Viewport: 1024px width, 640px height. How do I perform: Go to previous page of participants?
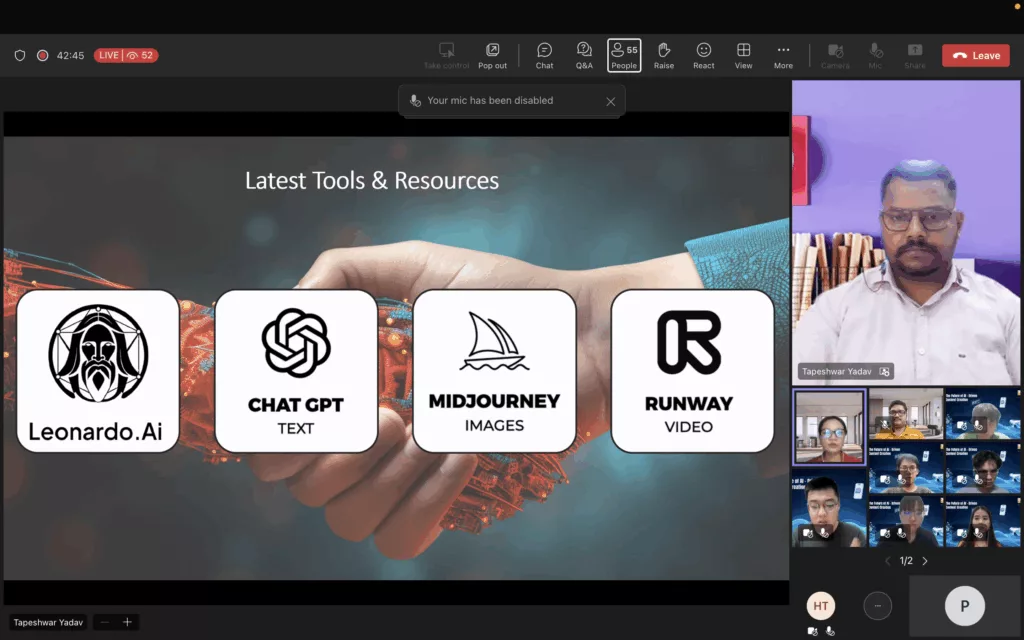click(x=888, y=561)
